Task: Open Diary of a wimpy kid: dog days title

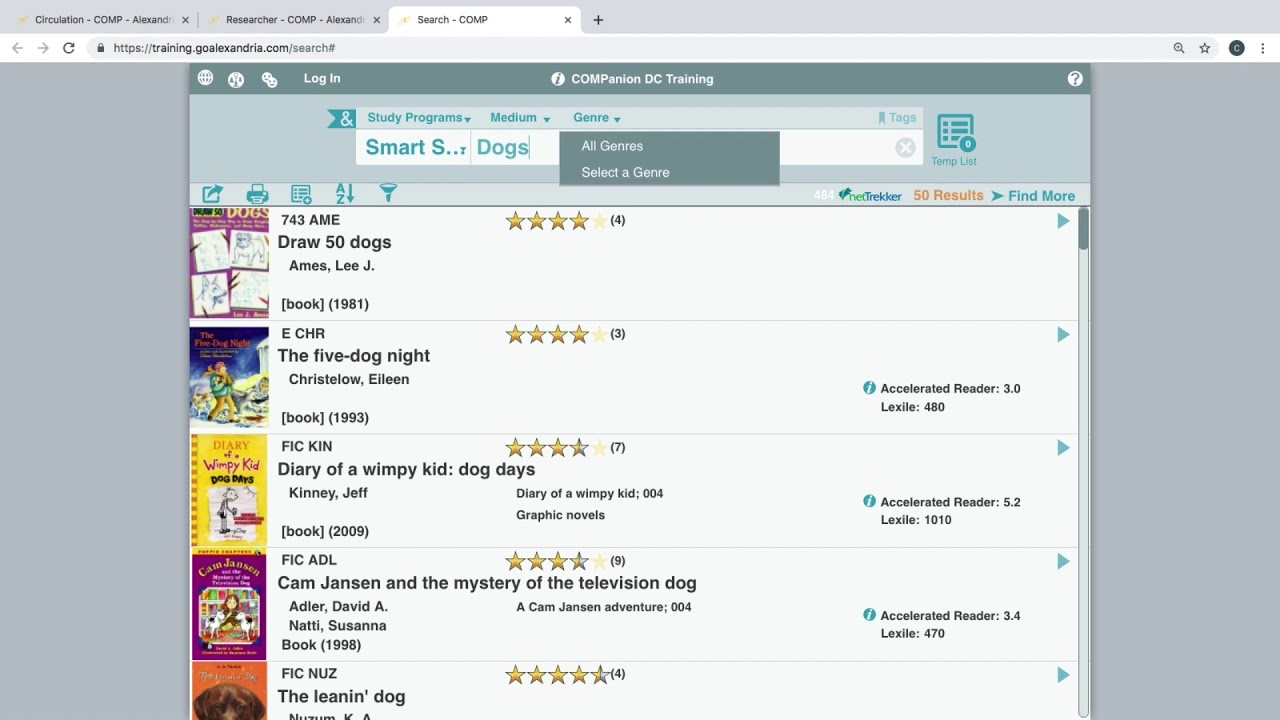Action: (x=406, y=469)
